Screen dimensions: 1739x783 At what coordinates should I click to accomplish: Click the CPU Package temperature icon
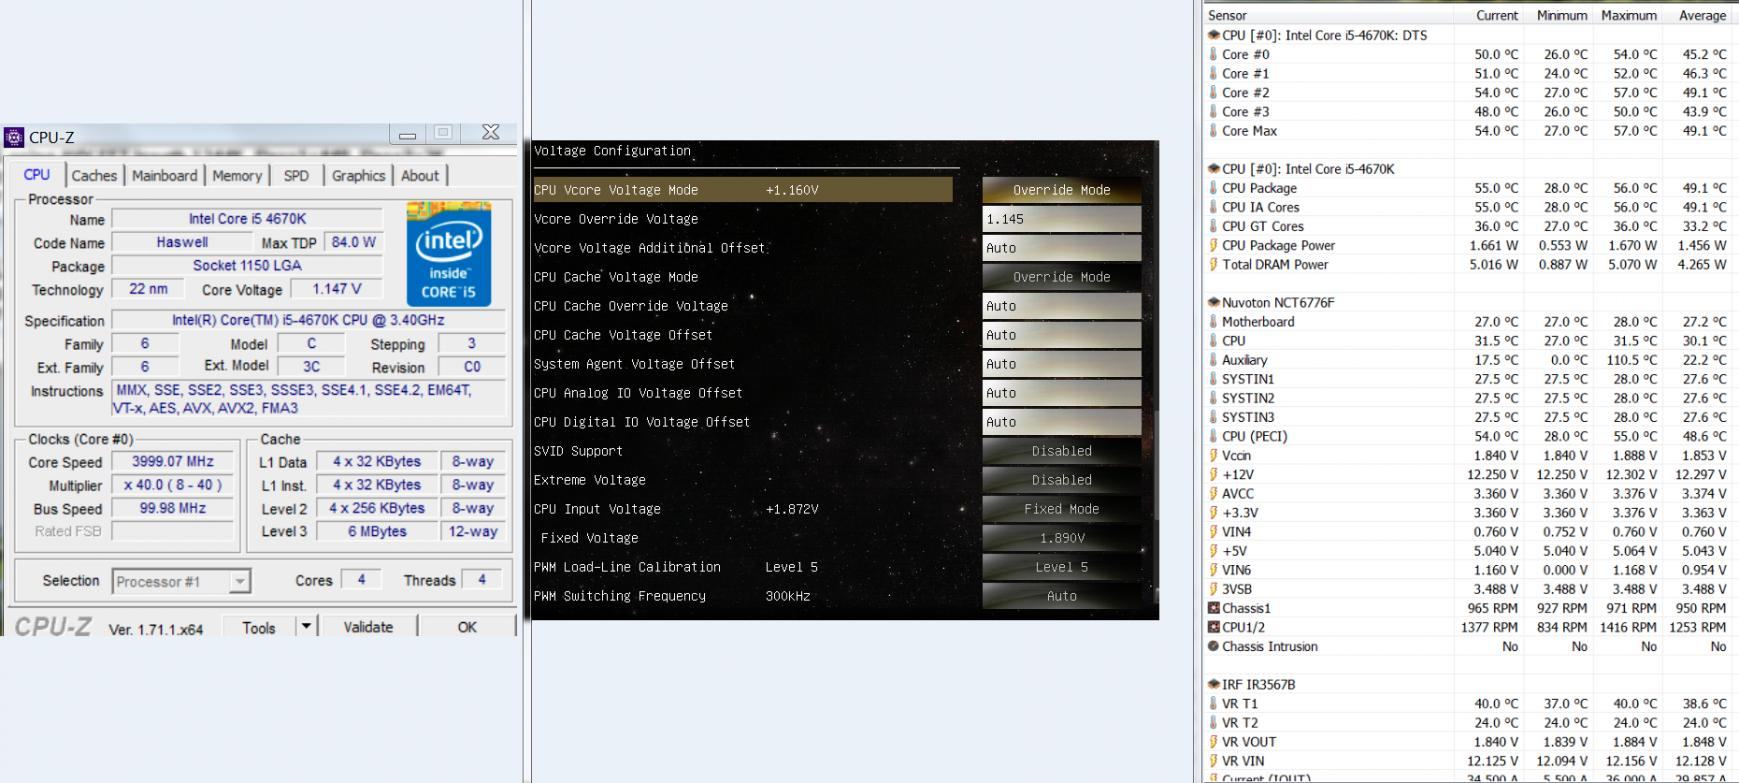pyautogui.click(x=1213, y=188)
